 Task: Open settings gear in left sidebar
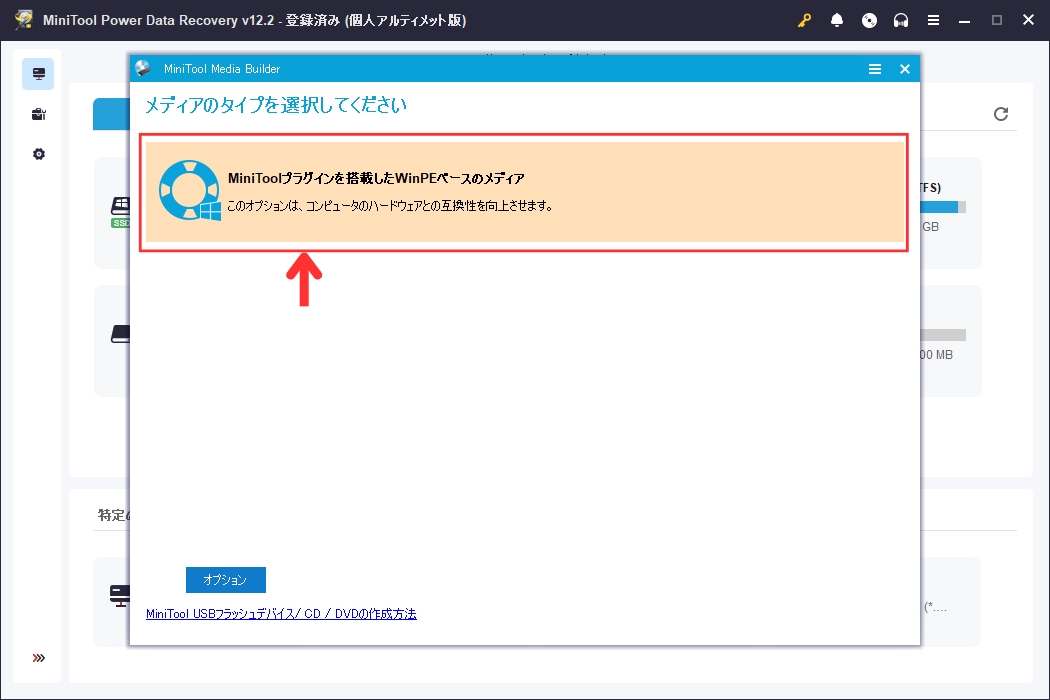39,154
